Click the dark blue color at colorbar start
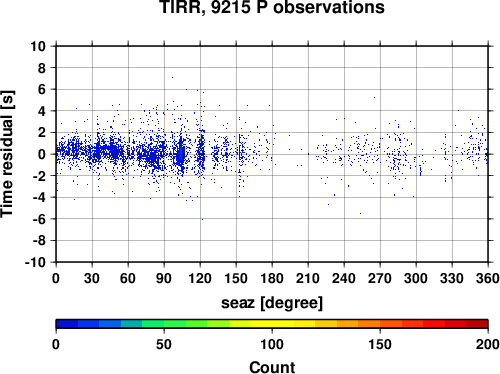 [67, 324]
